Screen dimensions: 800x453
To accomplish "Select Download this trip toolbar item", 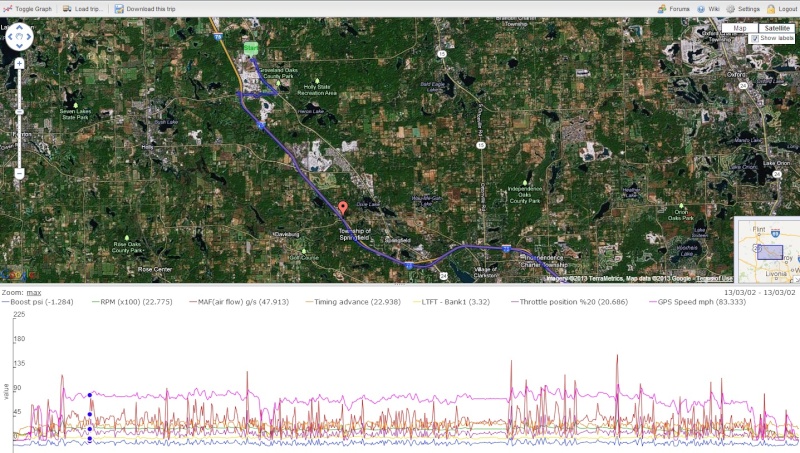I will coord(145,9).
